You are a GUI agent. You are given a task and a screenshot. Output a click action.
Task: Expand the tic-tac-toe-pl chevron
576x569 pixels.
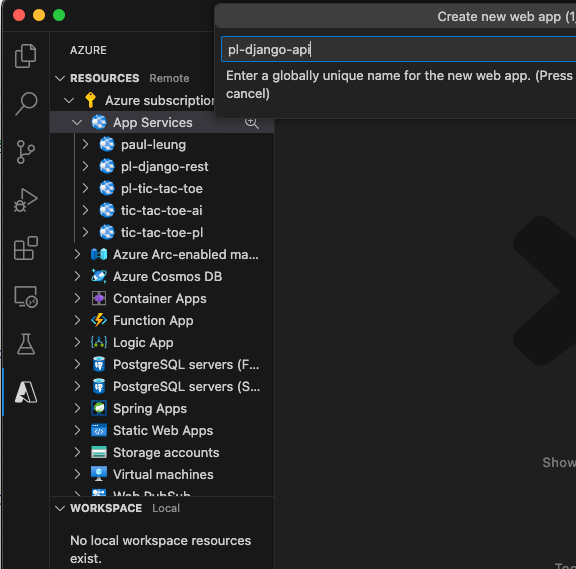click(x=85, y=233)
